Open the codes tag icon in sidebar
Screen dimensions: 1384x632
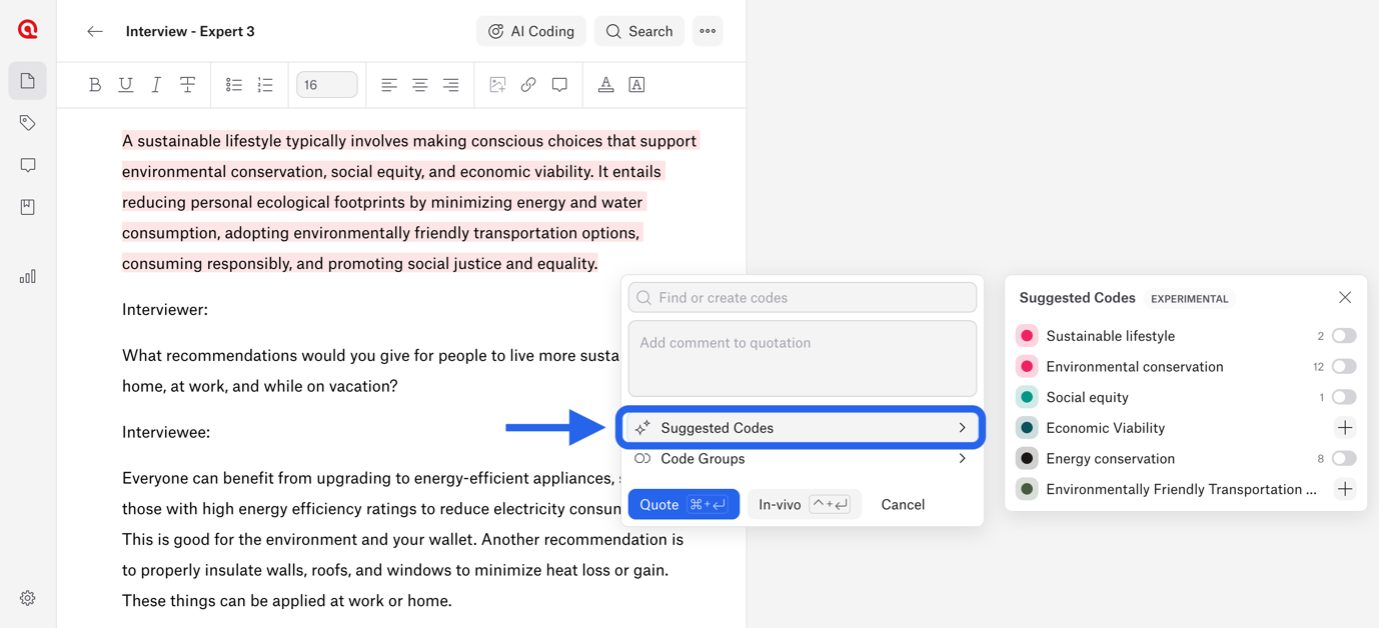(27, 123)
